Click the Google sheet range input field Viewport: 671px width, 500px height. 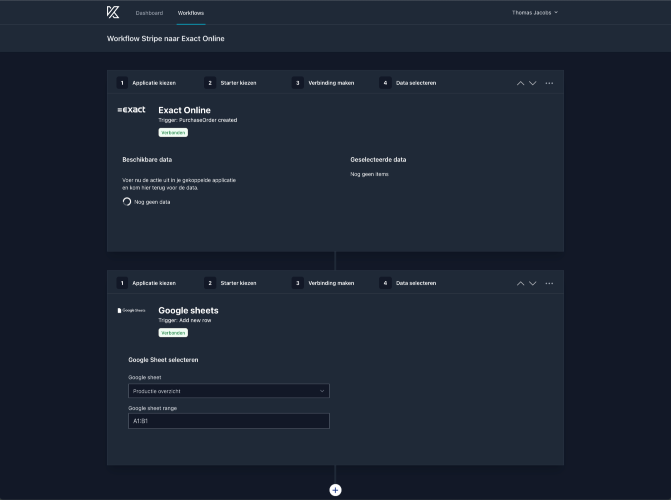(229, 421)
